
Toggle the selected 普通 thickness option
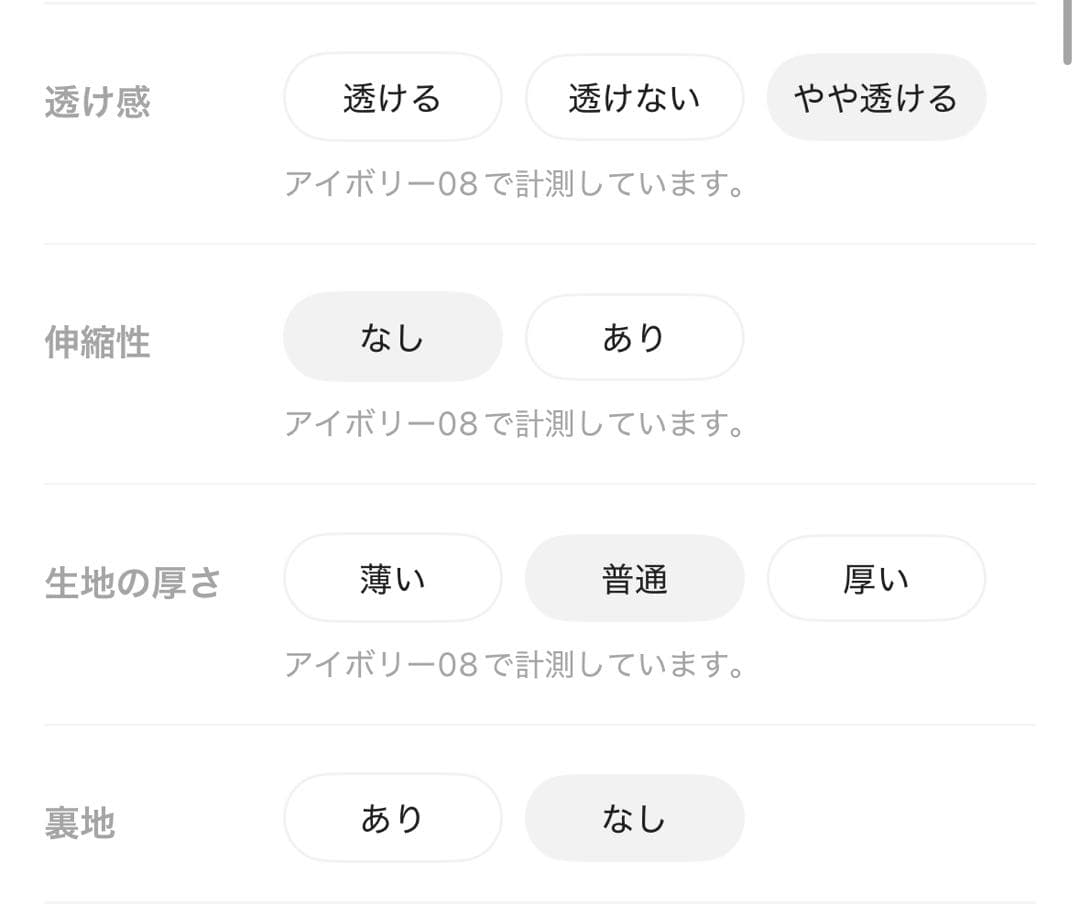tap(634, 578)
